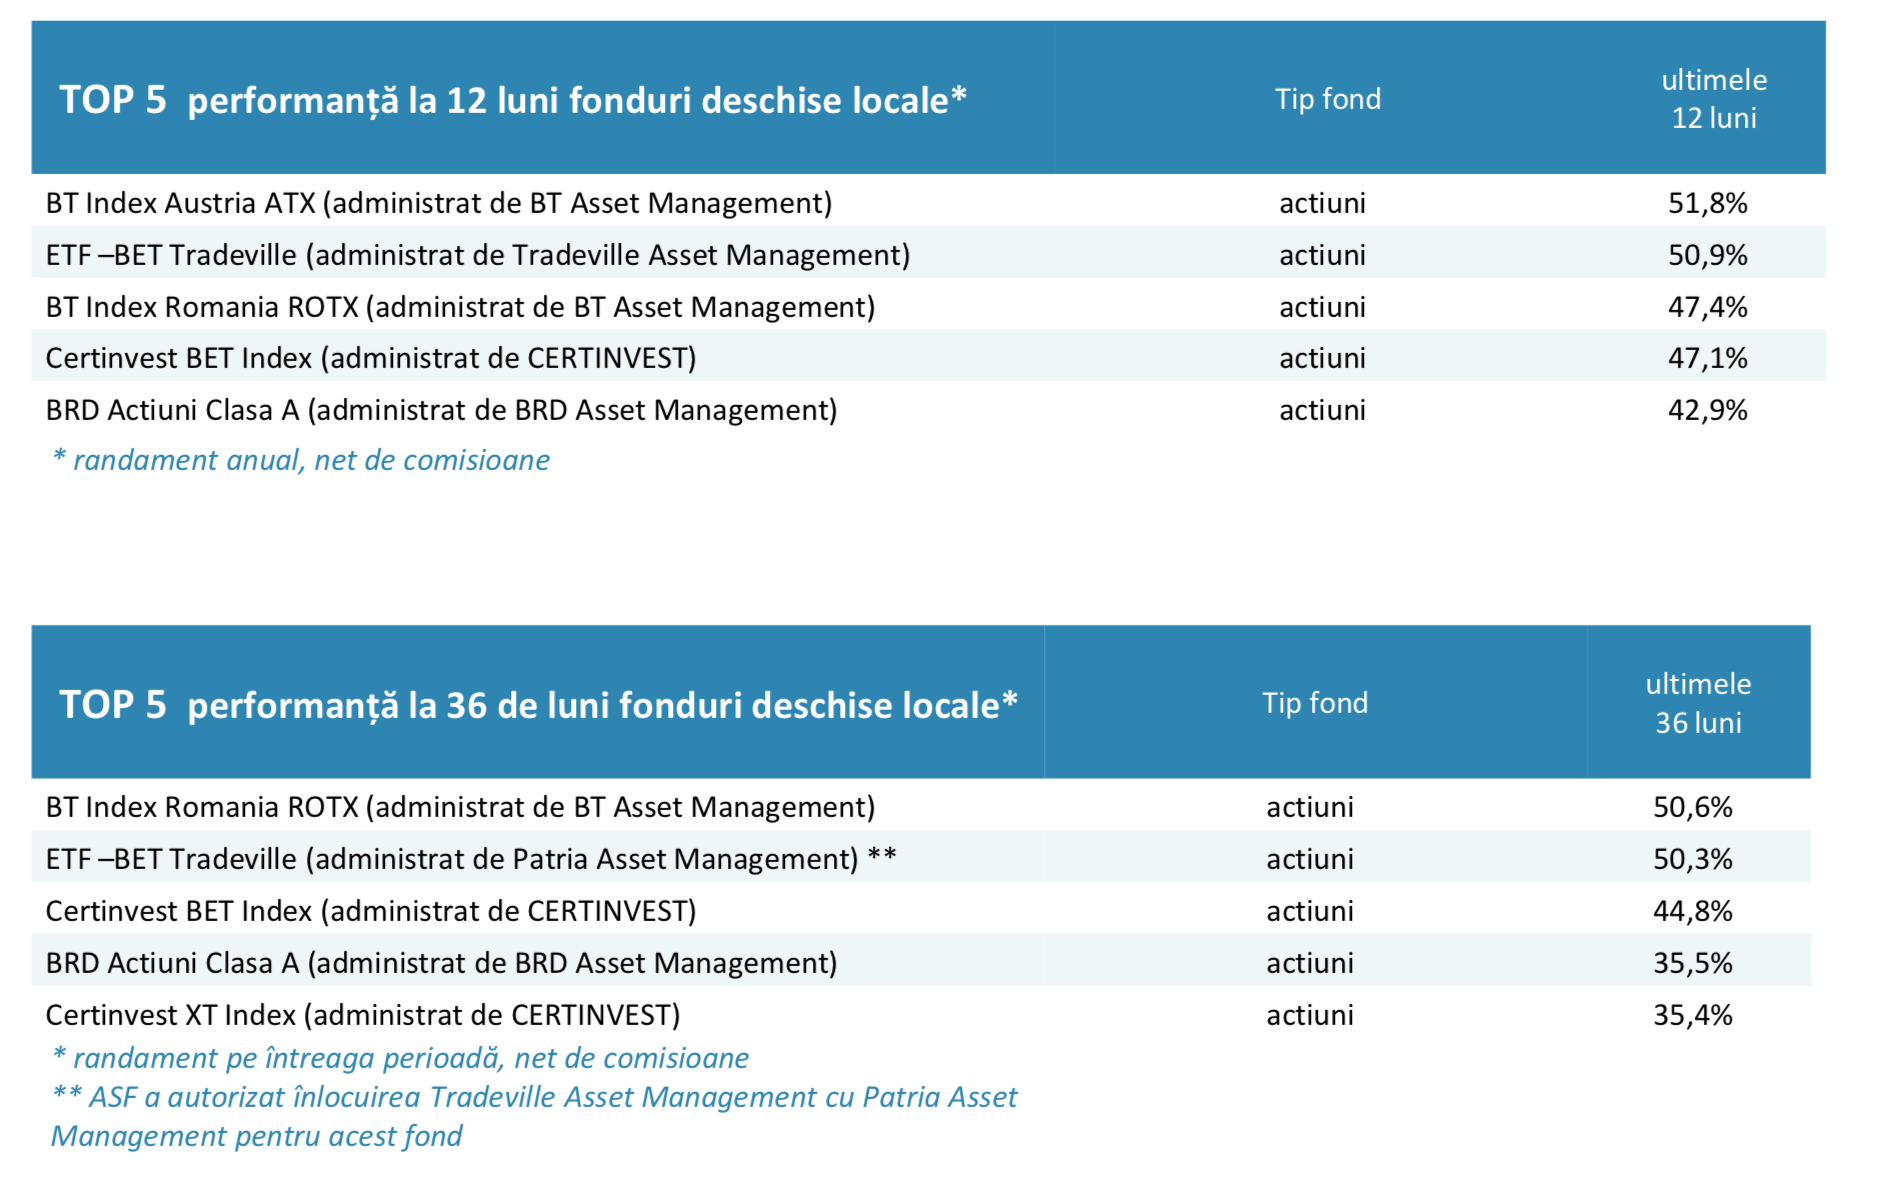Click the 51,8% value
Screen dimensions: 1892x1190
click(x=1707, y=203)
